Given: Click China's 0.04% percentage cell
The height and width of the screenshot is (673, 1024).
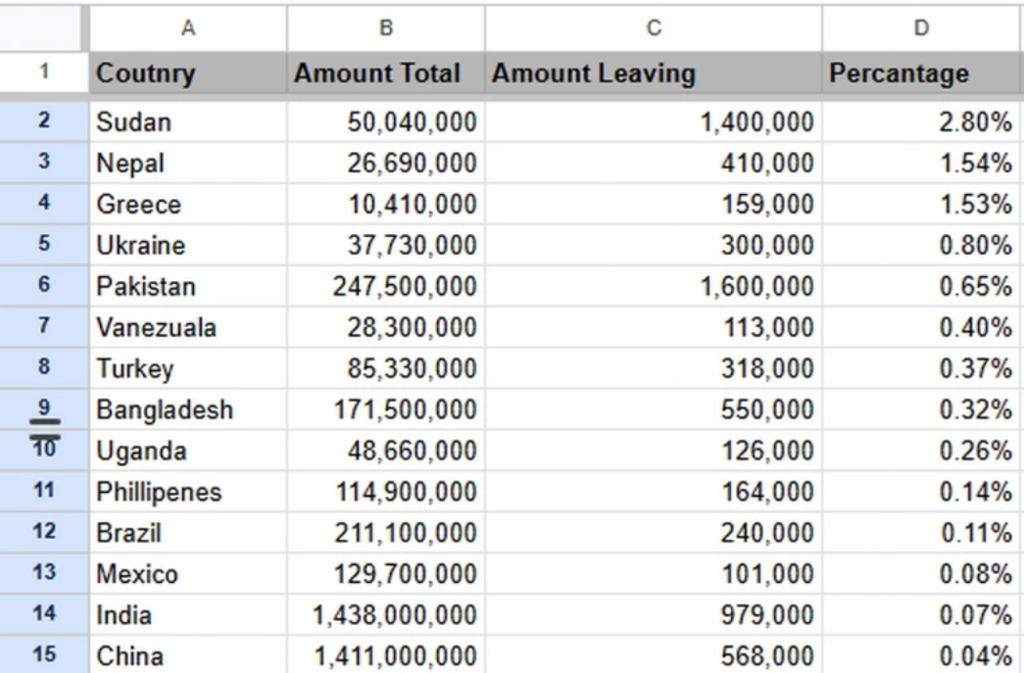Looking at the screenshot, I should [x=921, y=656].
